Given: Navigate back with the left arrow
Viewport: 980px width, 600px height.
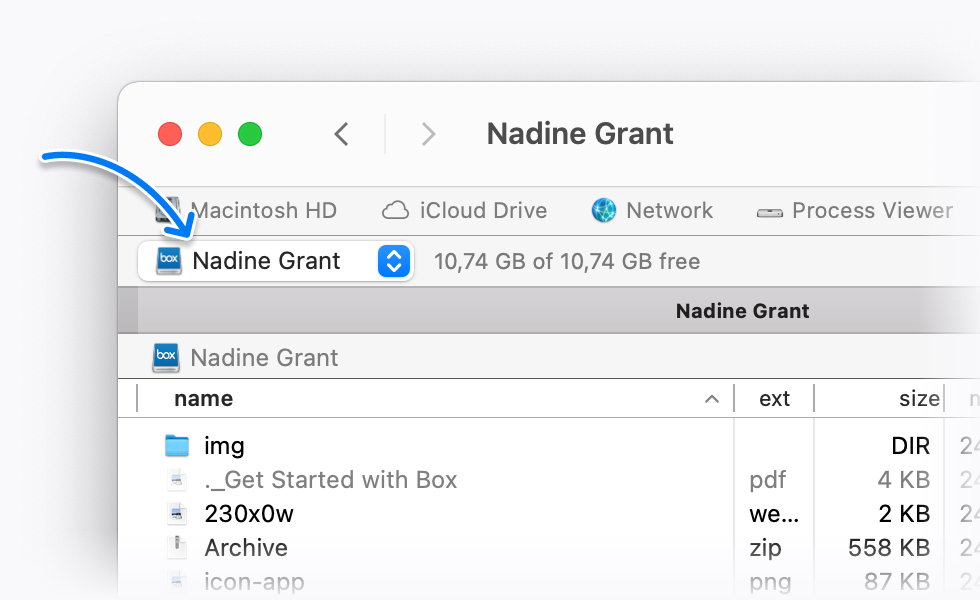Looking at the screenshot, I should [x=341, y=133].
